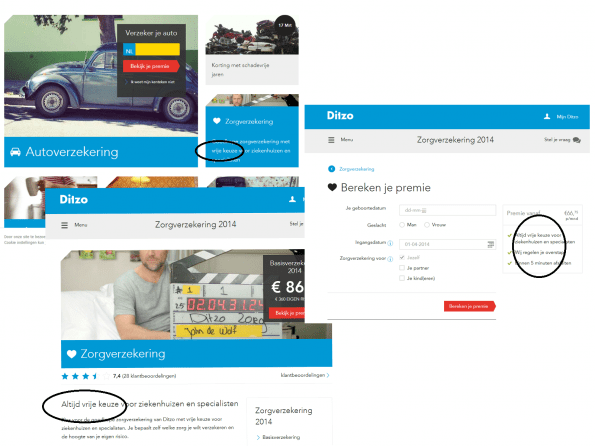Click the yellow NL license plate input
Viewport: 595px width, 446px height.
[x=151, y=49]
